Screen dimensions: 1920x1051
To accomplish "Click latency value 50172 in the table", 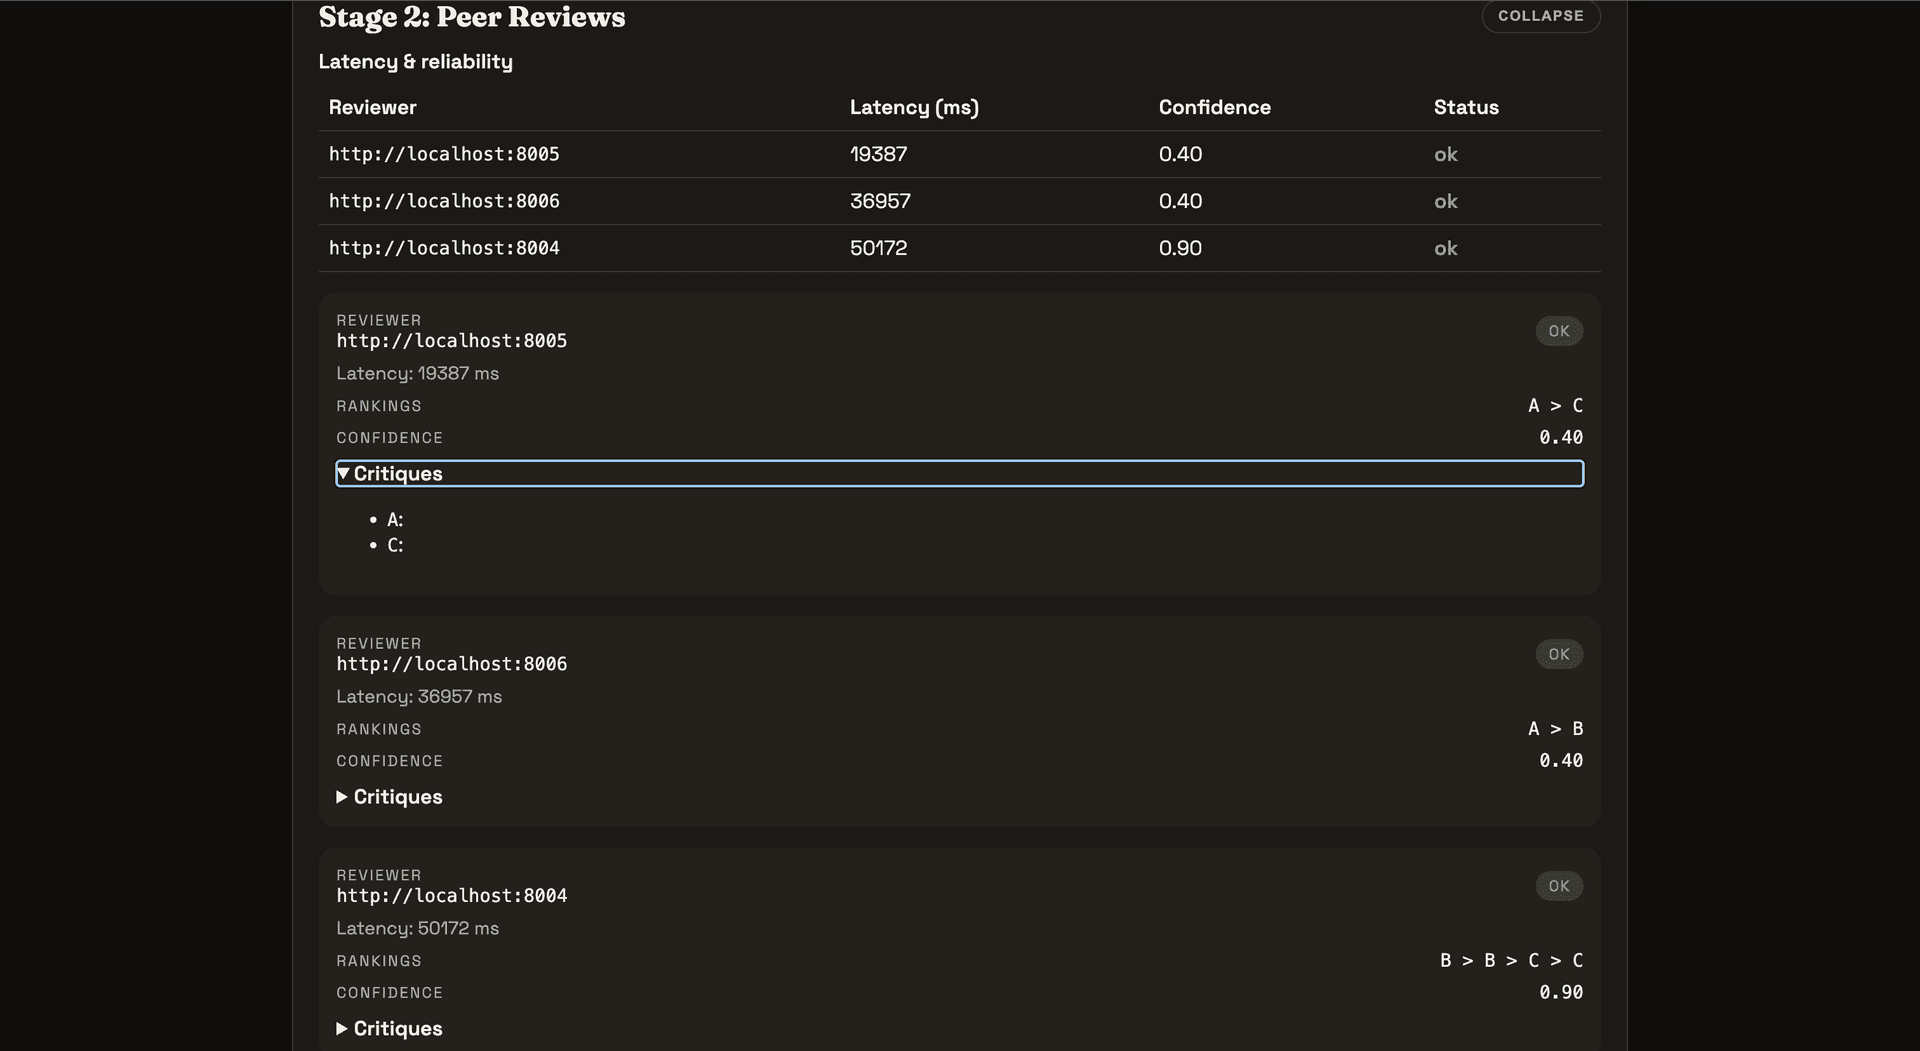I will [x=878, y=248].
